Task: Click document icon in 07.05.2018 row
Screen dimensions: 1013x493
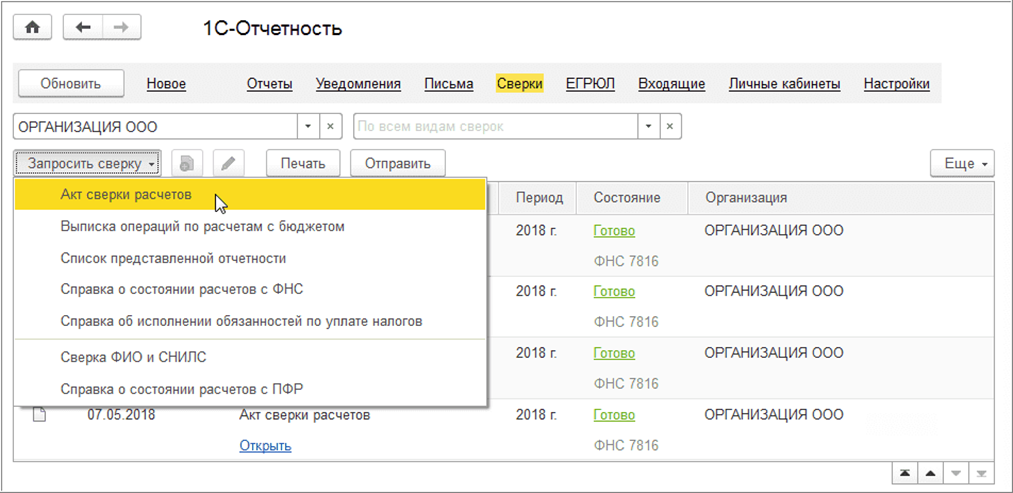Action: tap(40, 415)
